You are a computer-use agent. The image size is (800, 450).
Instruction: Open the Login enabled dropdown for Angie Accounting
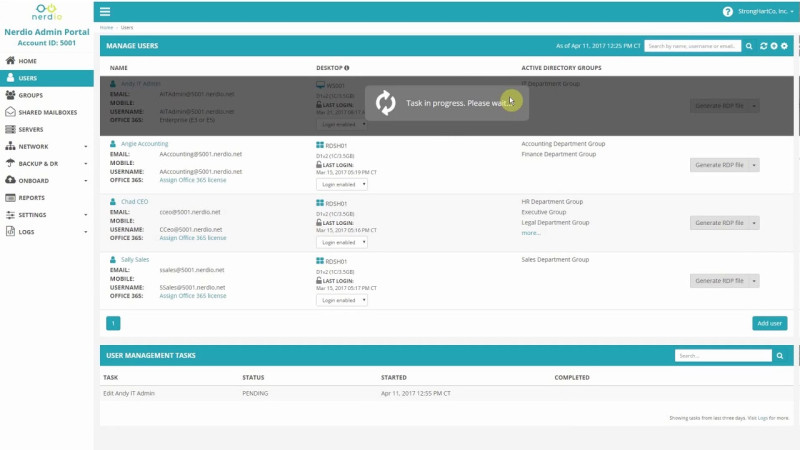point(342,184)
